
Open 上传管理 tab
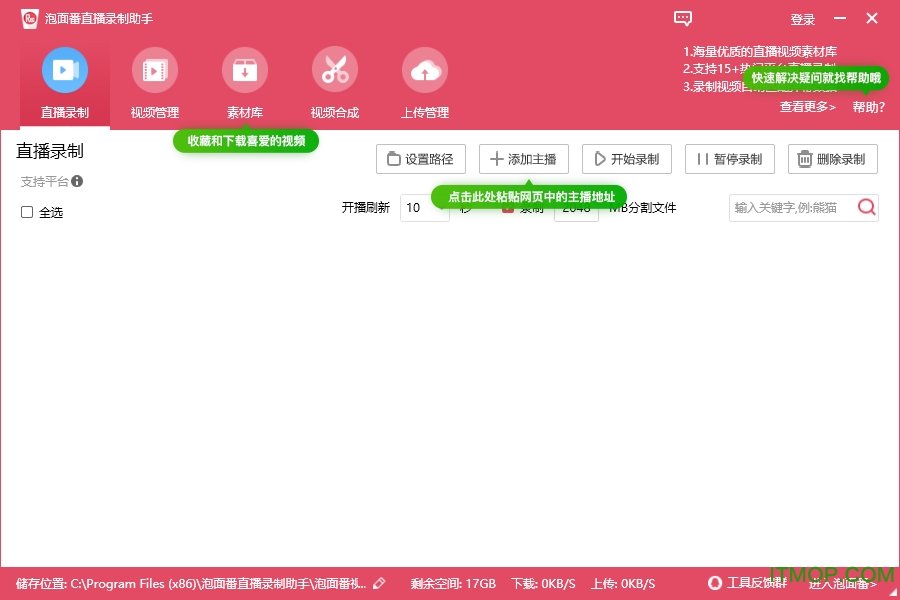[425, 84]
